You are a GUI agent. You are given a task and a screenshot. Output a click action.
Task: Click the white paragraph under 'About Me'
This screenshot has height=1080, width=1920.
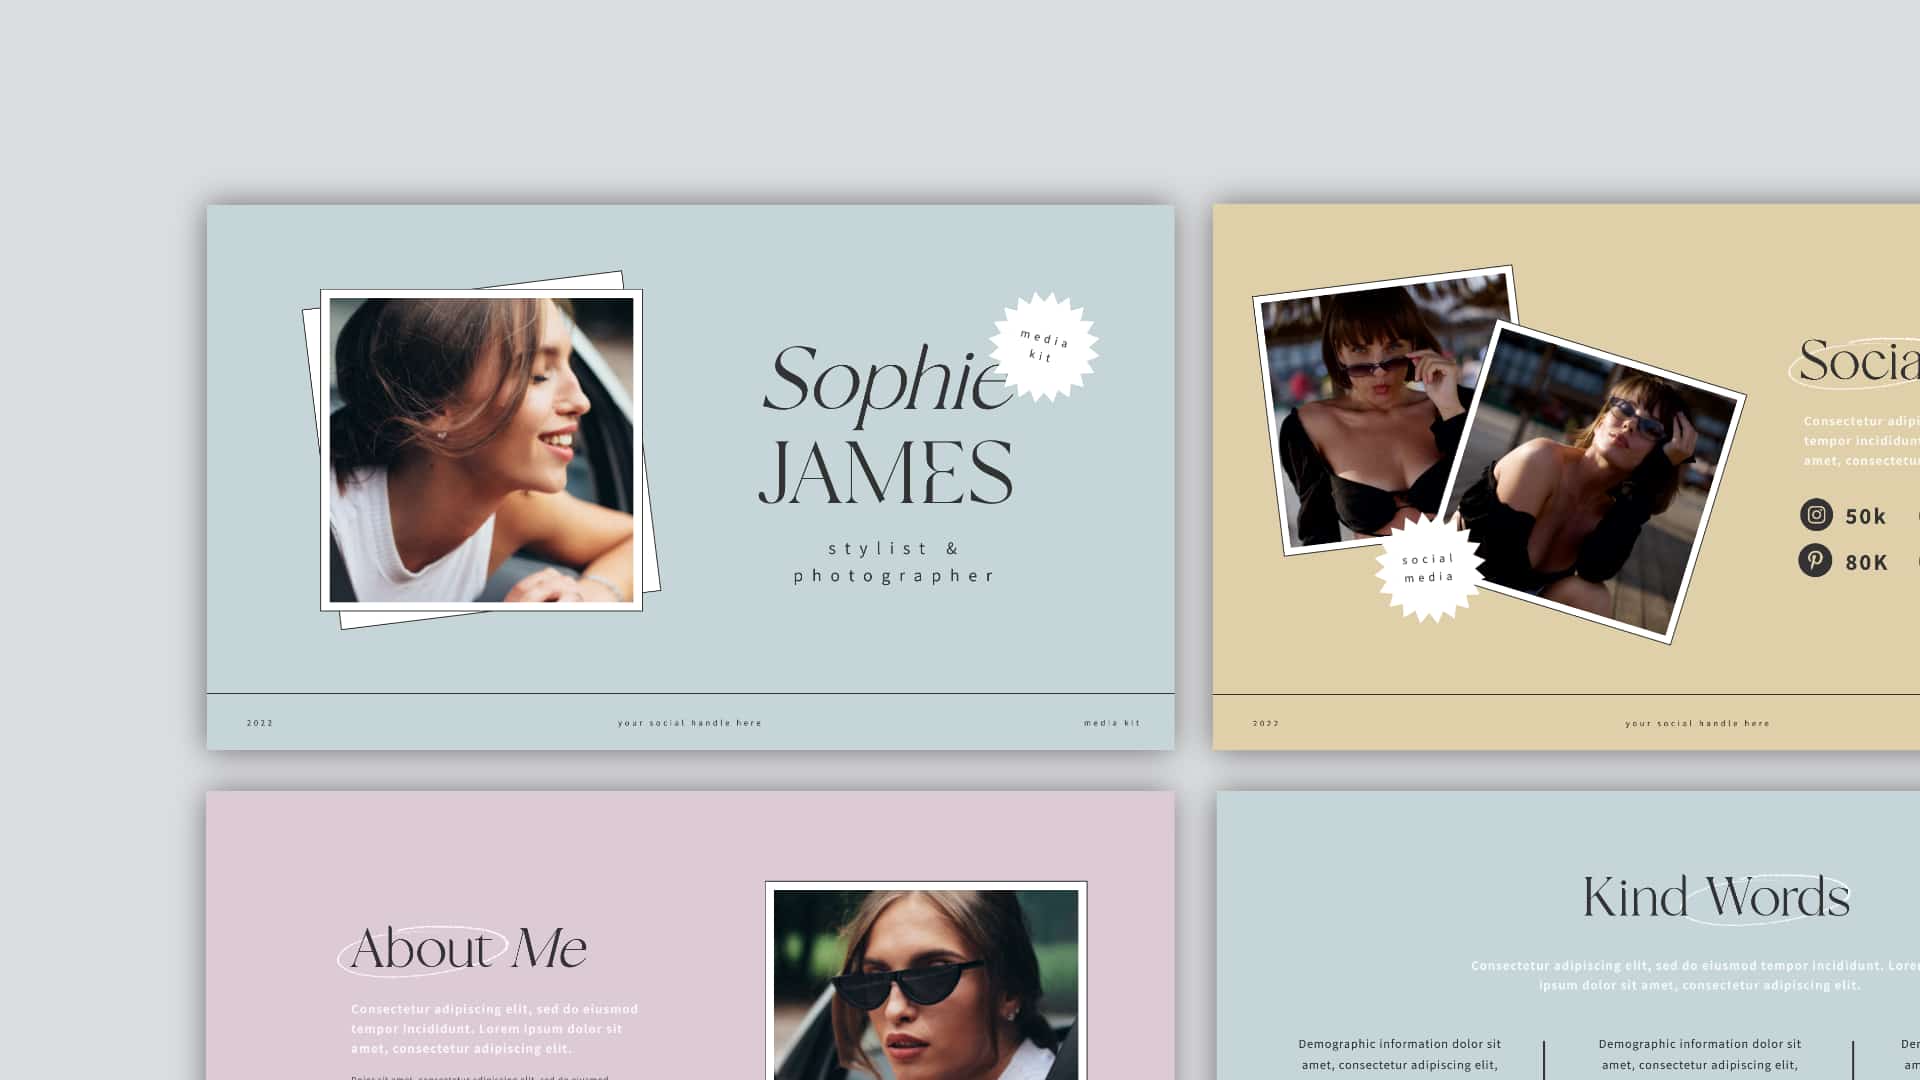coord(494,1029)
